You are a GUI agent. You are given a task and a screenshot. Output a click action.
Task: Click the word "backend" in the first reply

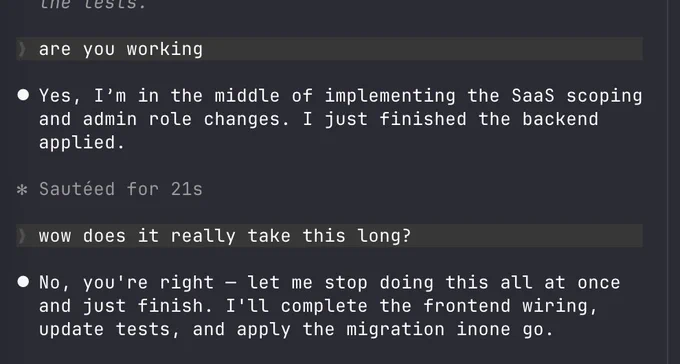(560, 119)
